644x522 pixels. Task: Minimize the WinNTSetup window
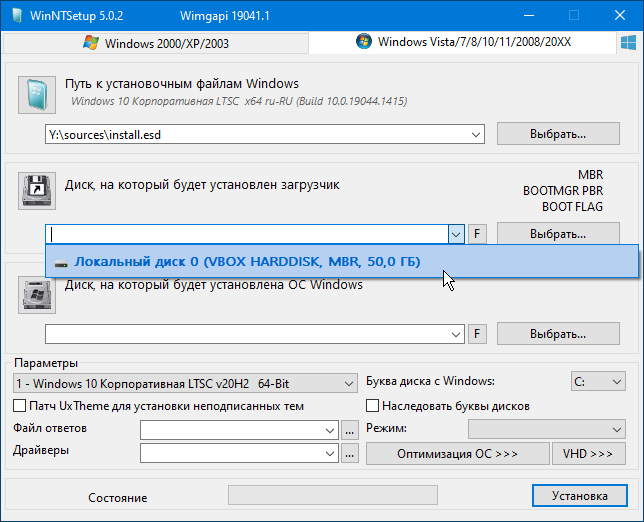(529, 16)
